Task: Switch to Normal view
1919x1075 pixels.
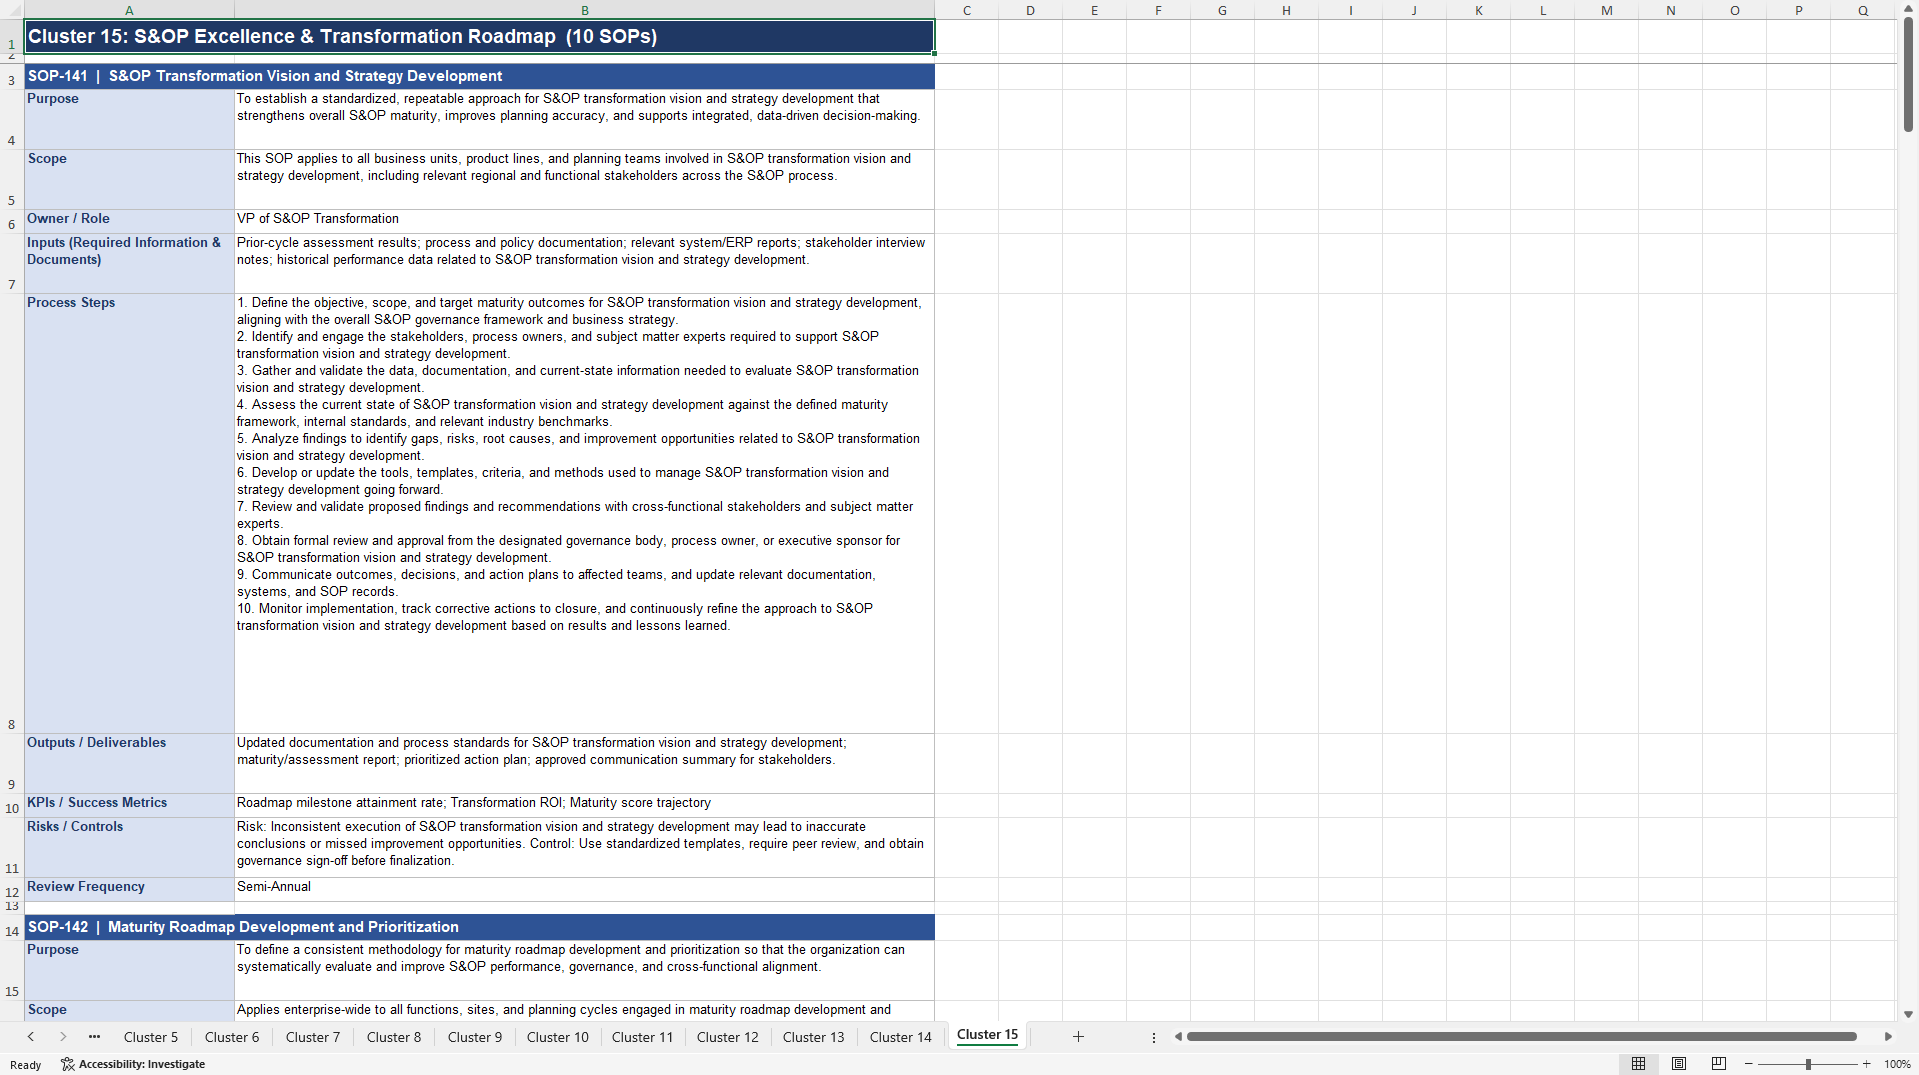Action: click(x=1638, y=1064)
